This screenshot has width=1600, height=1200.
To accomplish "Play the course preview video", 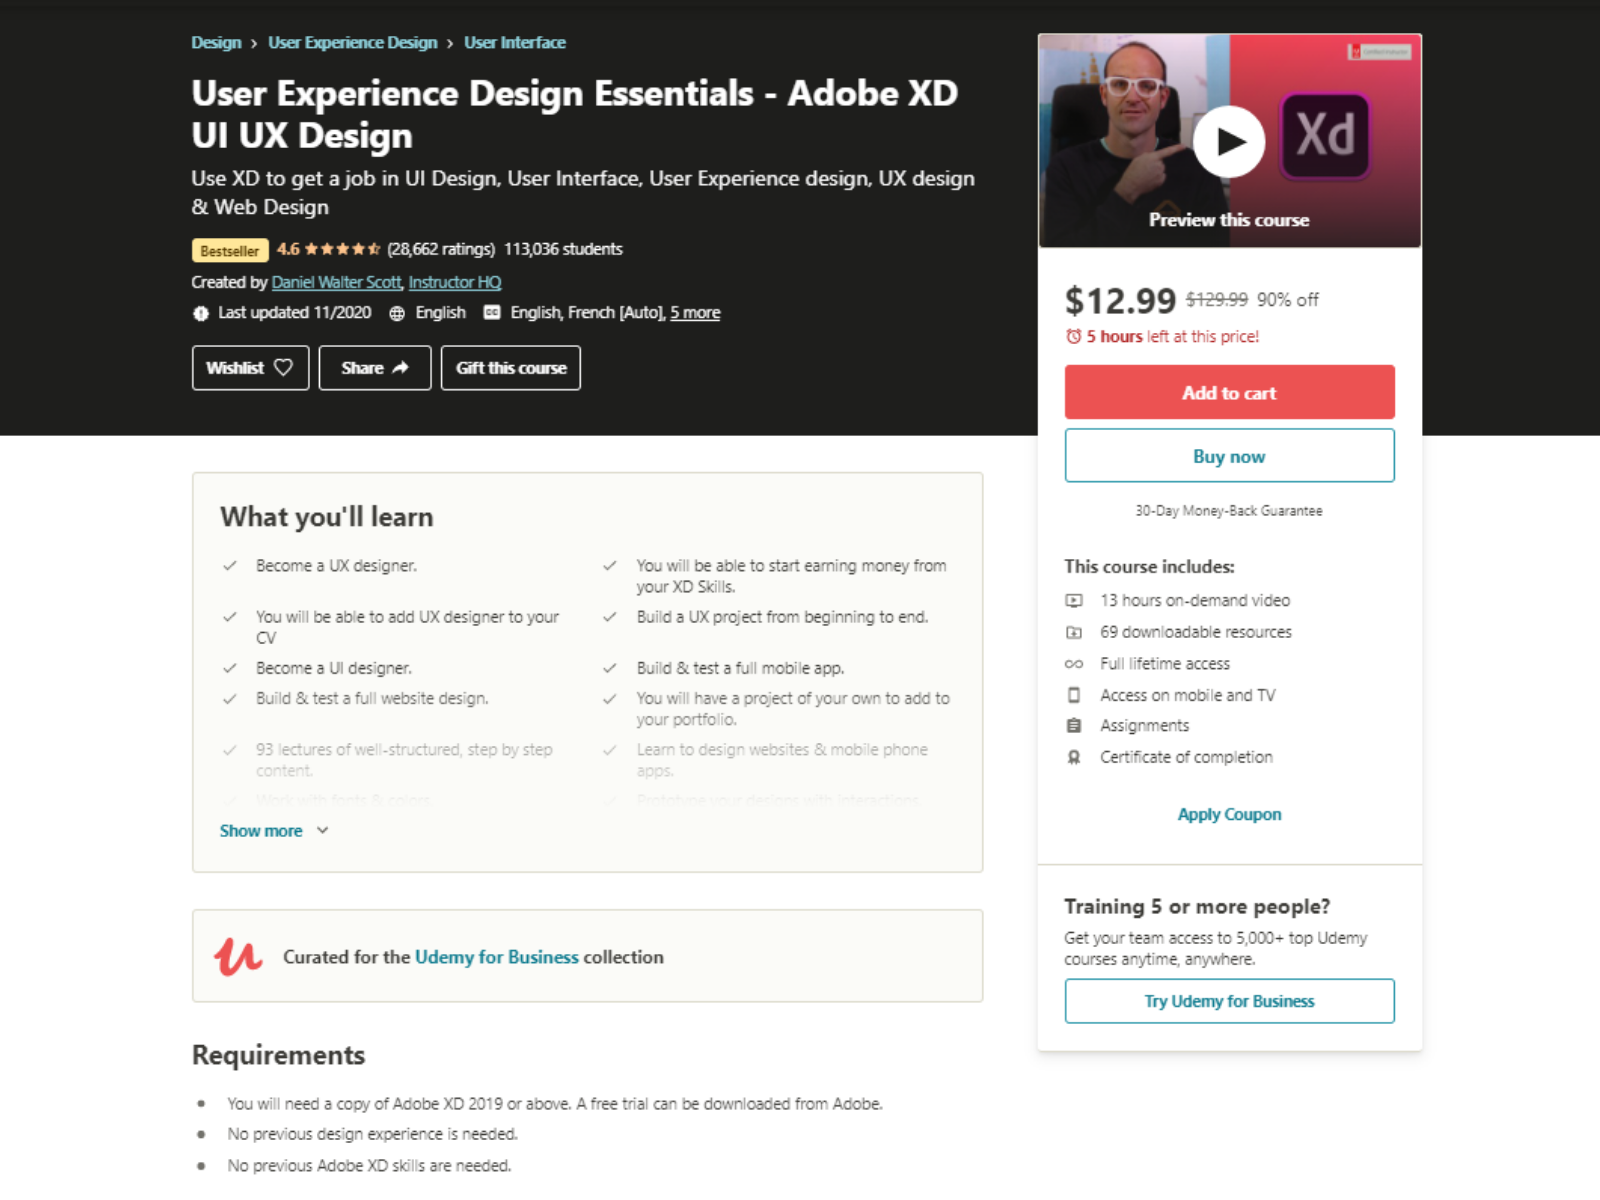I will (x=1229, y=141).
